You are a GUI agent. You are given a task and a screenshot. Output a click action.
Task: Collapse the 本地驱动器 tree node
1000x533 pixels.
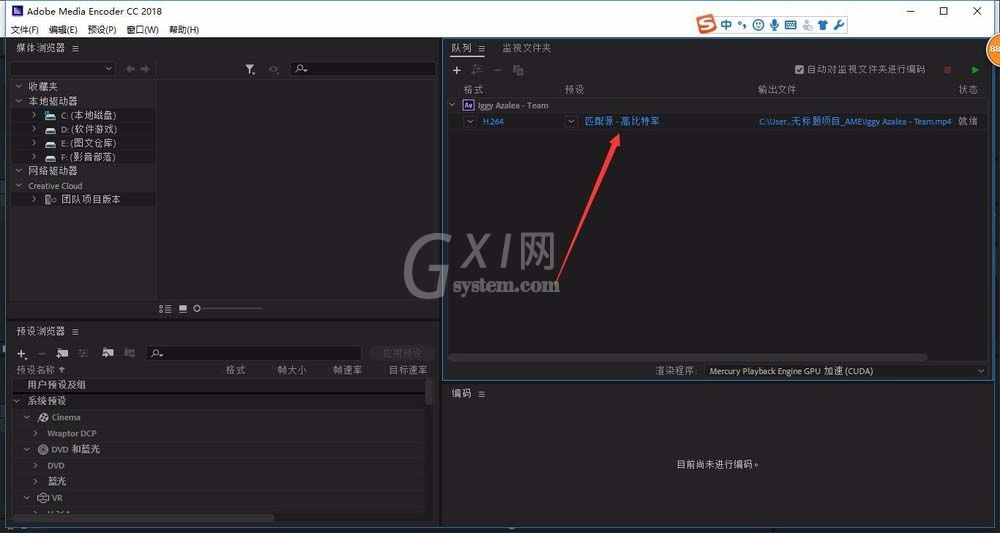[x=19, y=101]
